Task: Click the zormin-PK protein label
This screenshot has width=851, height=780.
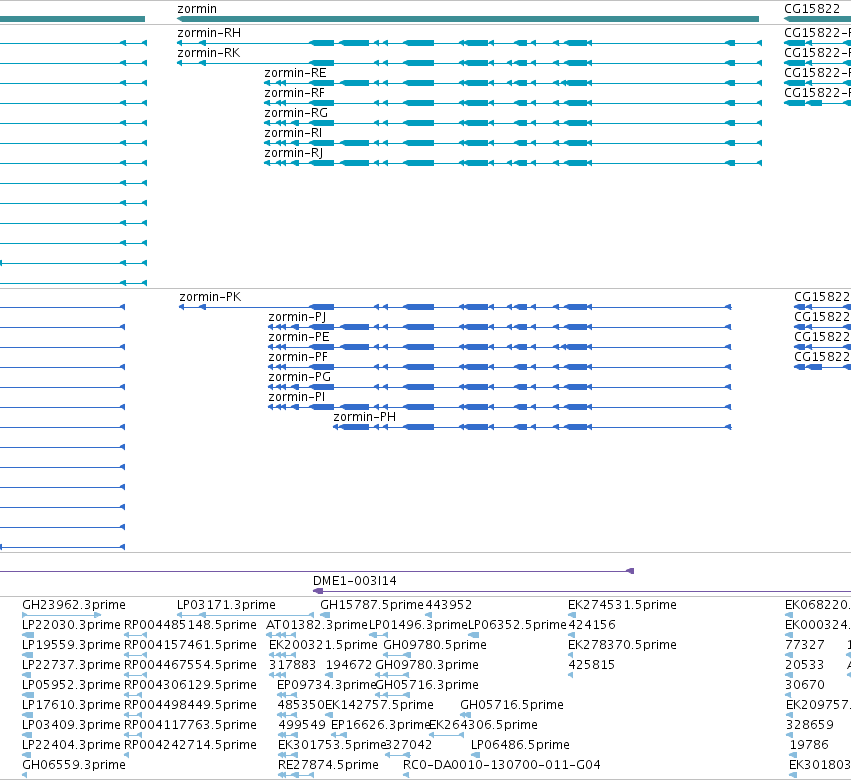Action: coord(210,297)
